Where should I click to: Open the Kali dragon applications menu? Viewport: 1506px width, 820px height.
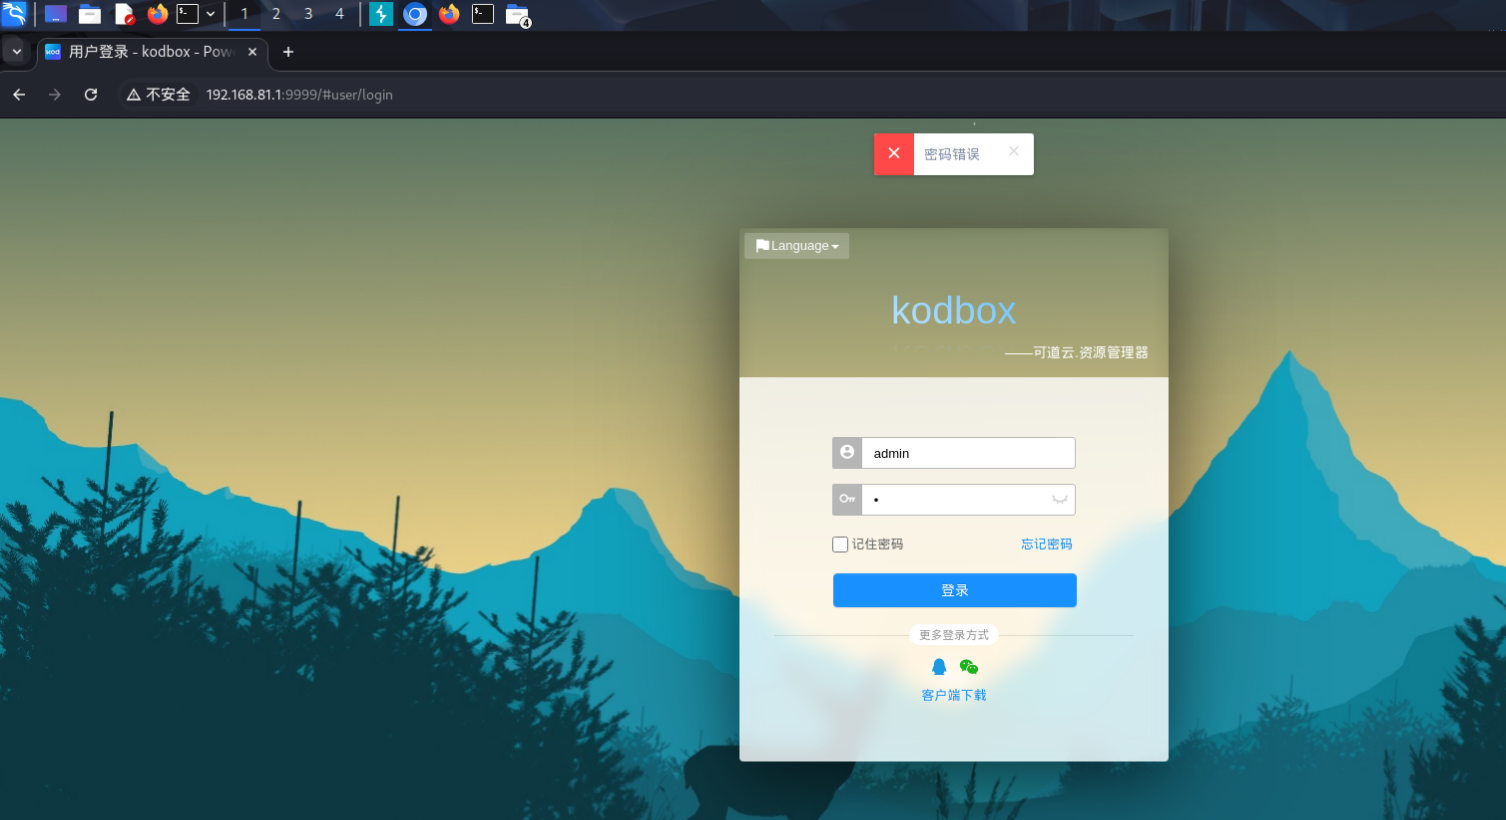click(x=14, y=14)
